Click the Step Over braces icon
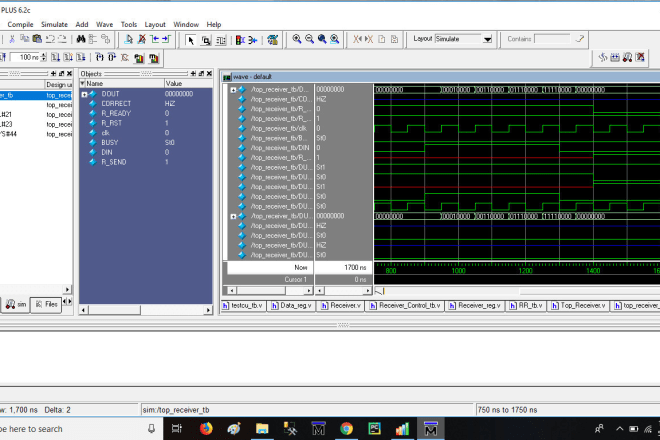The image size is (660, 440). 112,57
